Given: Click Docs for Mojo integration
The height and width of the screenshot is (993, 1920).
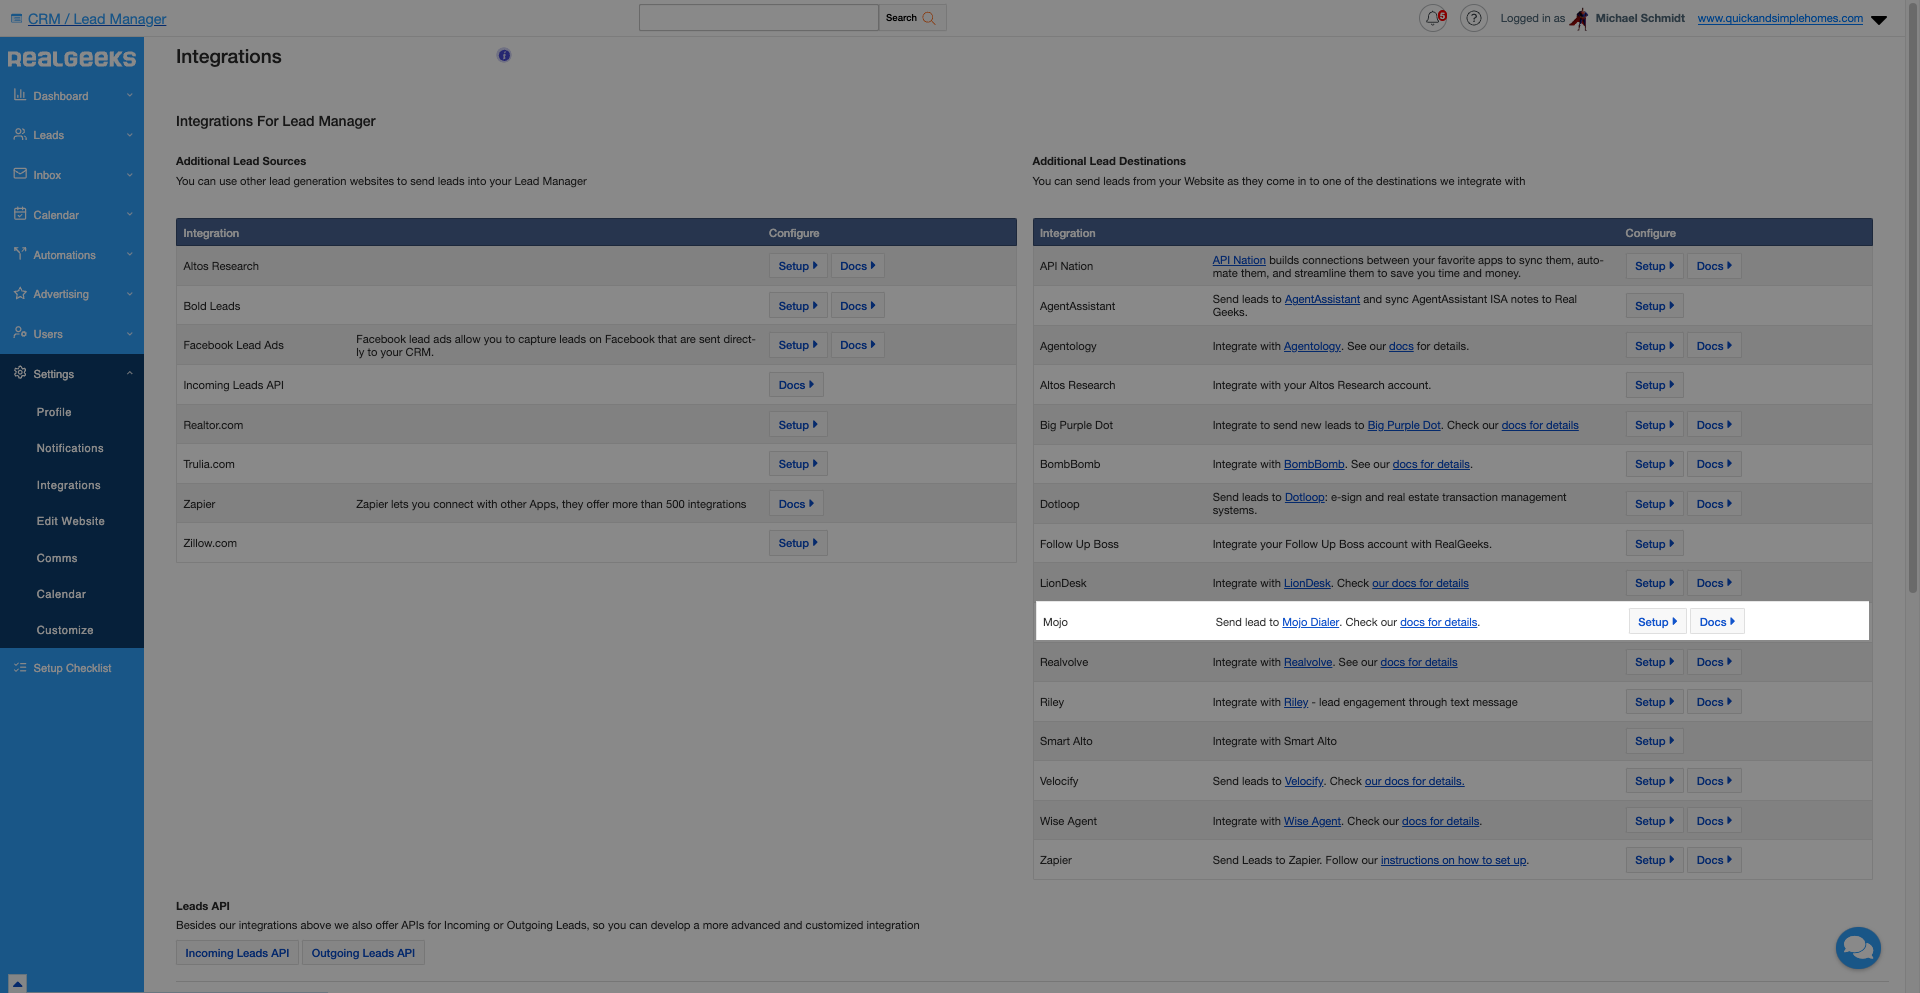Looking at the screenshot, I should pyautogui.click(x=1717, y=622).
